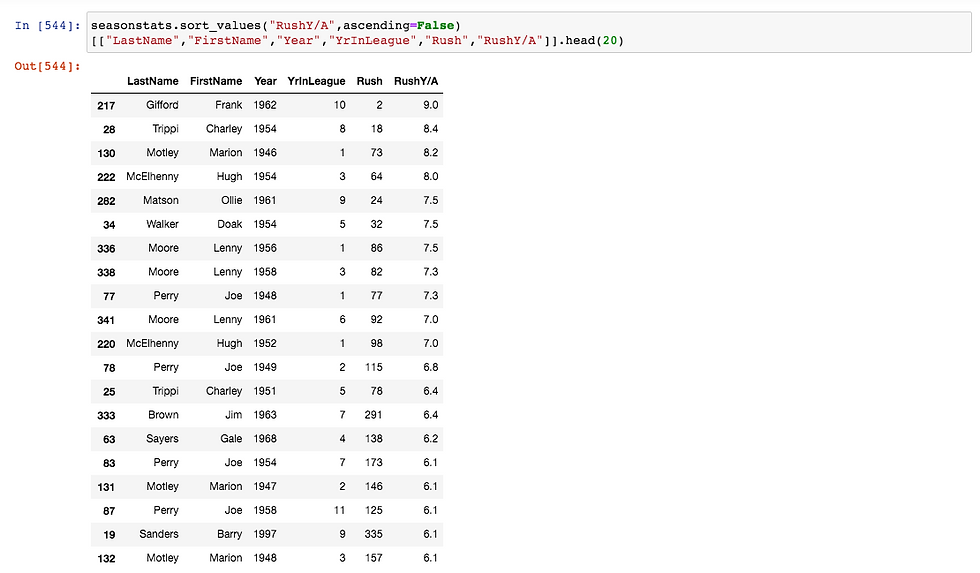The image size is (980, 573).
Task: Select the In [544] prompt label
Action: [x=48, y=26]
